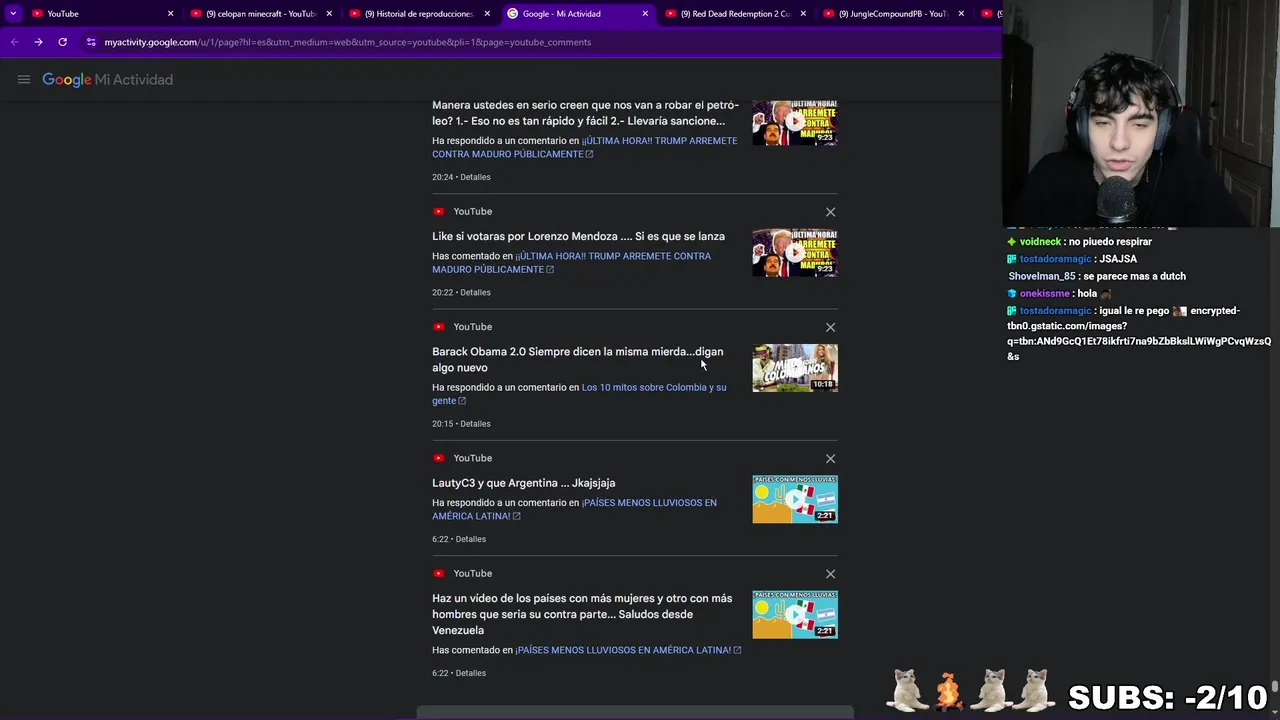Image resolution: width=1280 pixels, height=720 pixels.
Task: Open Países menos lluviosos link in Venezuela entry
Action: pyautogui.click(x=623, y=650)
